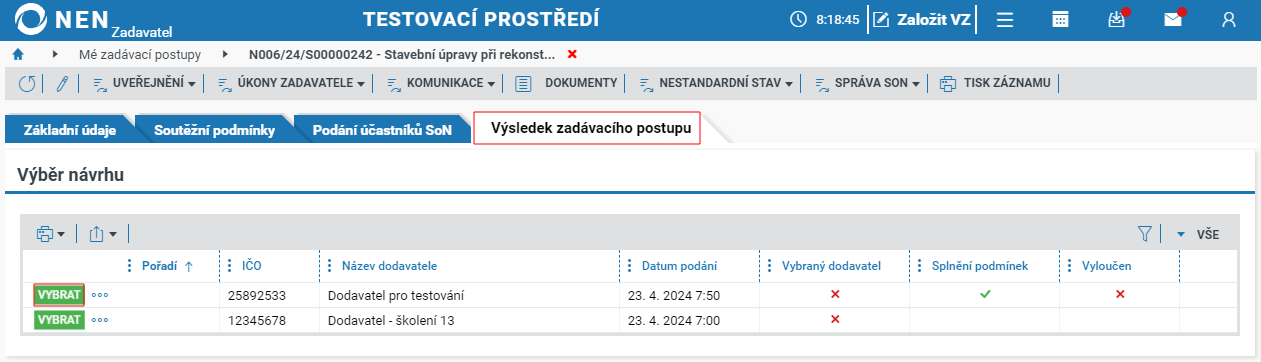Open the user profile icon
This screenshot has width=1261, height=362.
tap(1229, 19)
